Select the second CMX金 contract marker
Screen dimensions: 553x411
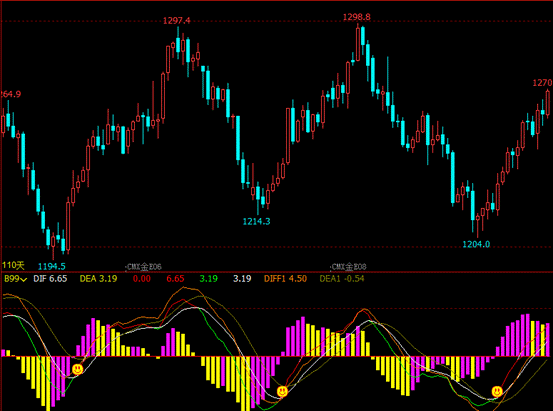pyautogui.click(x=348, y=267)
